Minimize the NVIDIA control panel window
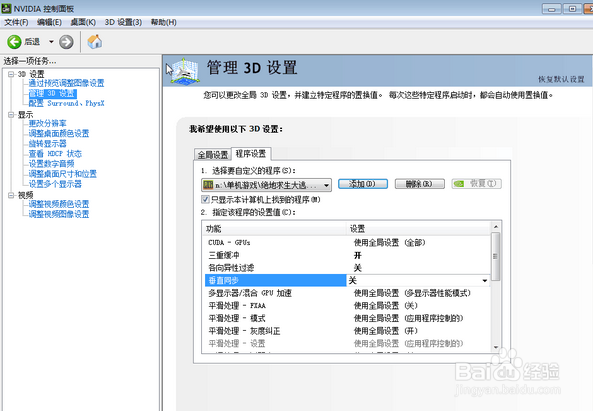Image resolution: width=593 pixels, height=411 pixels. (551, 9)
